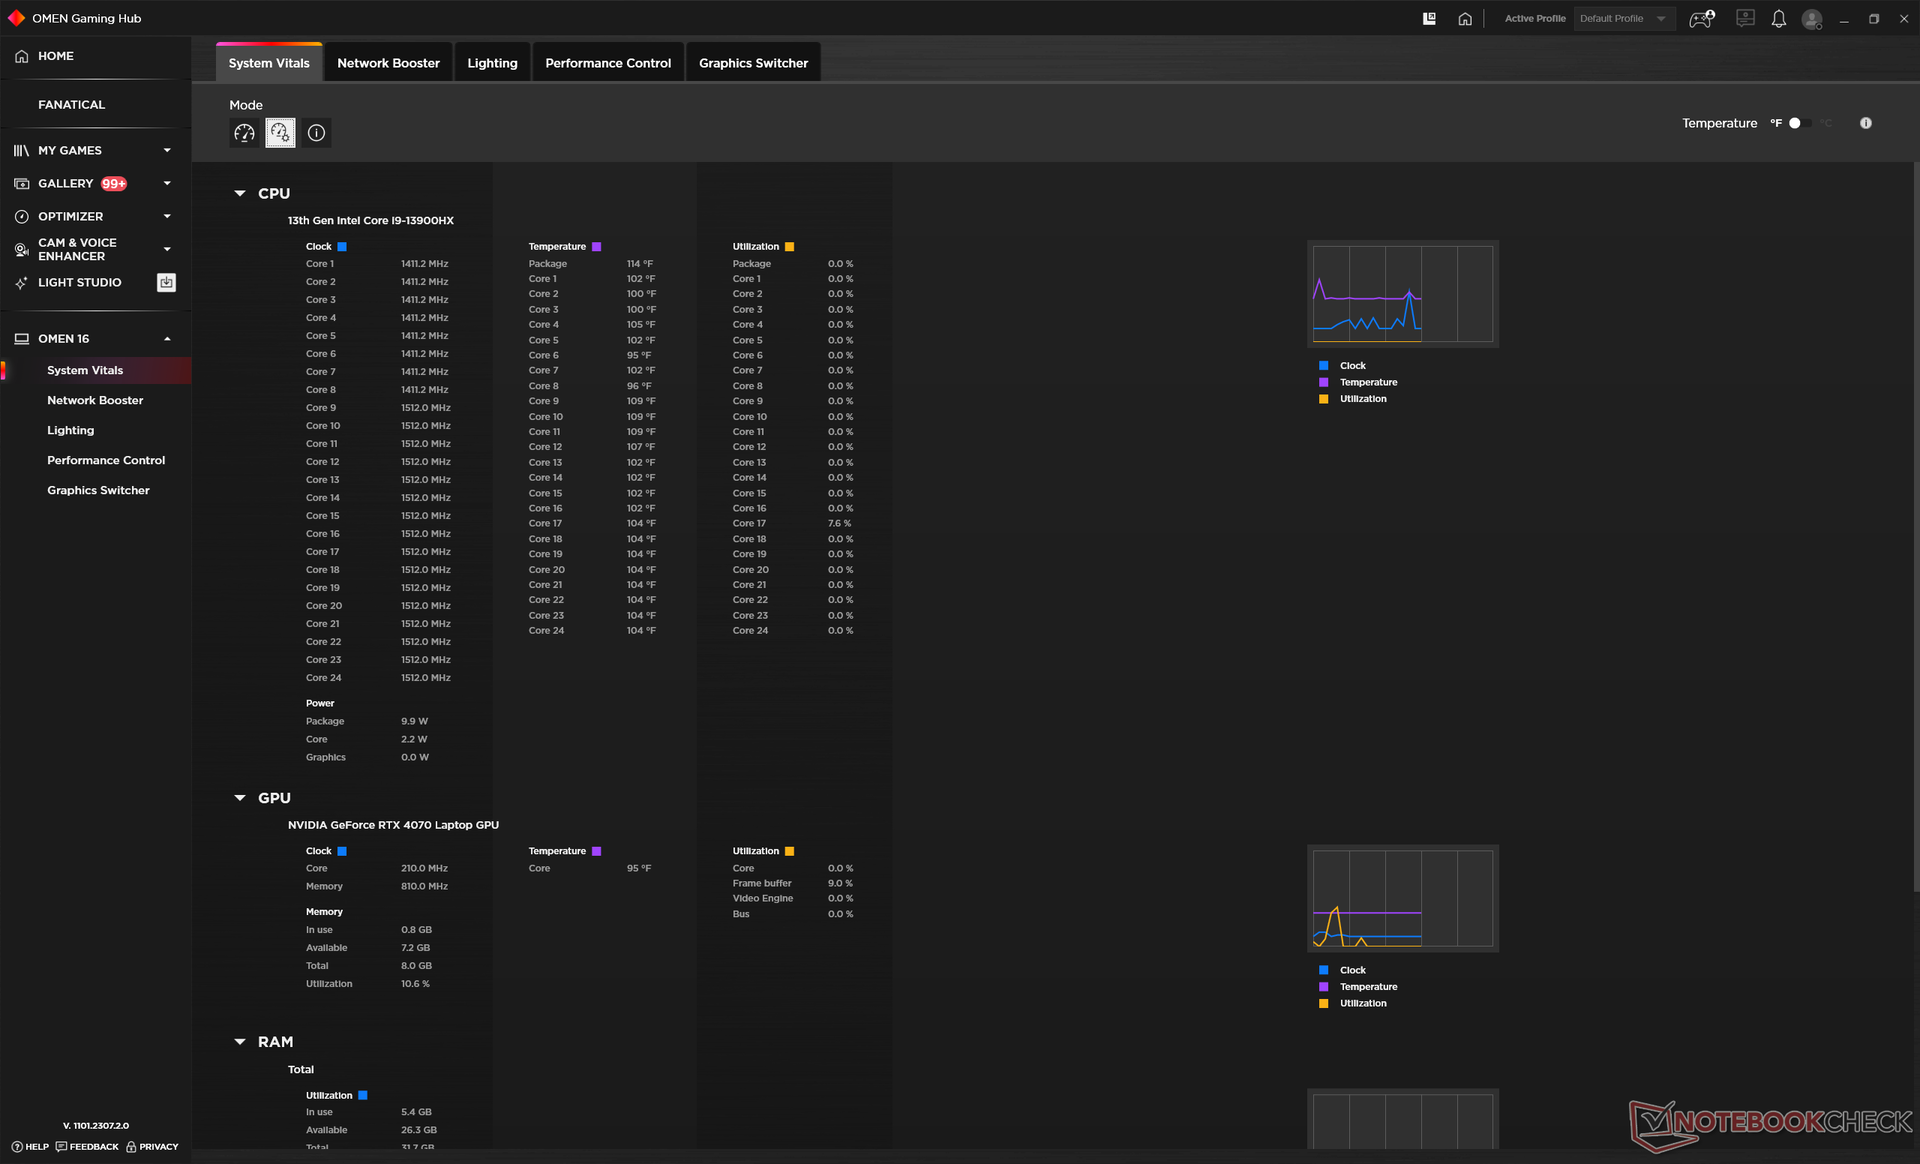Switch to the Performance Control tab
The height and width of the screenshot is (1164, 1920).
click(x=608, y=63)
